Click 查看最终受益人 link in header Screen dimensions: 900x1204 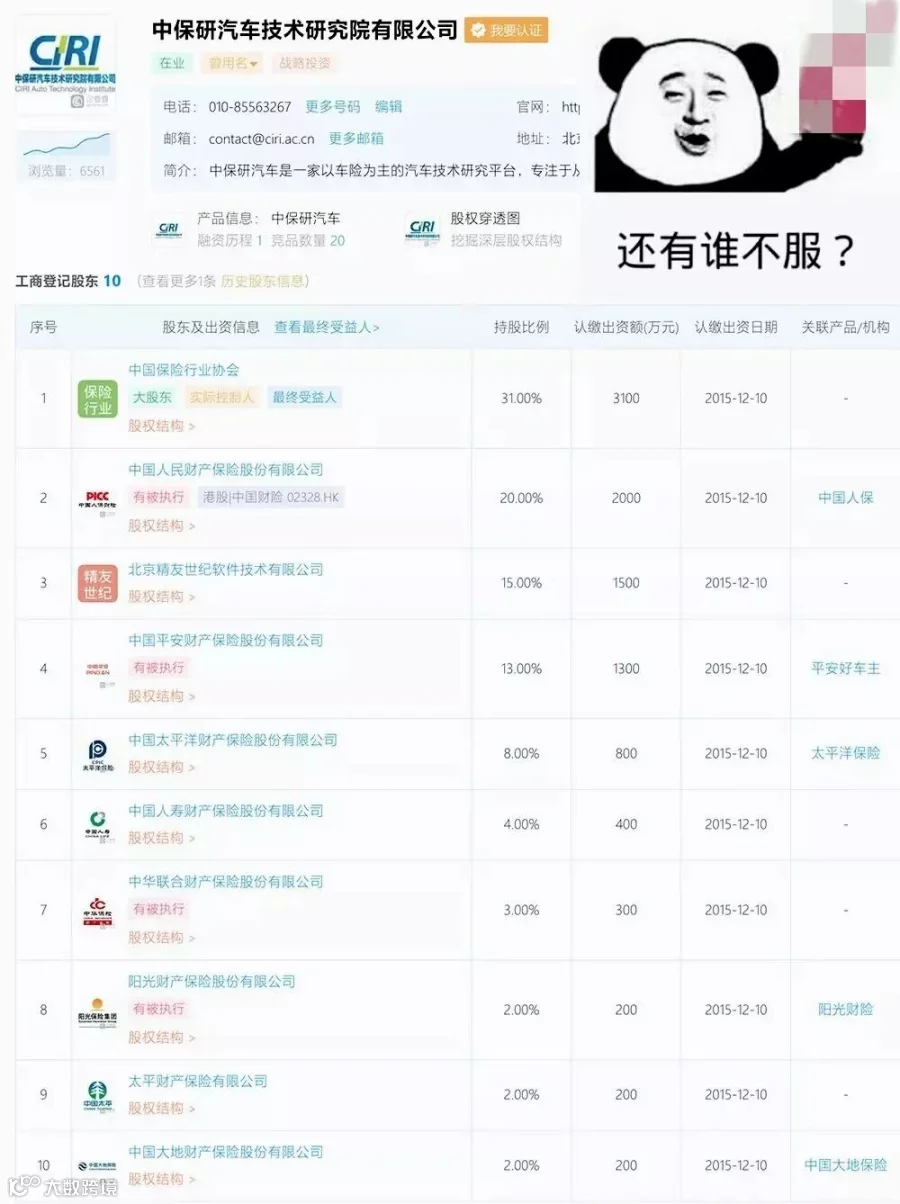point(327,327)
